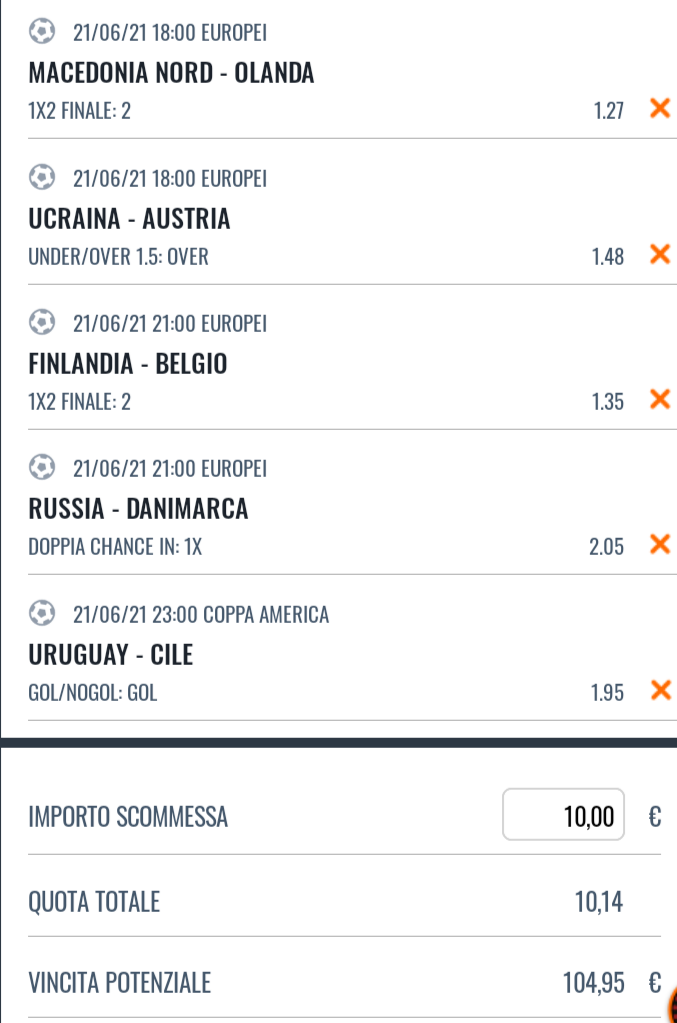This screenshot has height=1023, width=677.
Task: Remove Finlandia - Belgio bet selection
Action: click(659, 400)
